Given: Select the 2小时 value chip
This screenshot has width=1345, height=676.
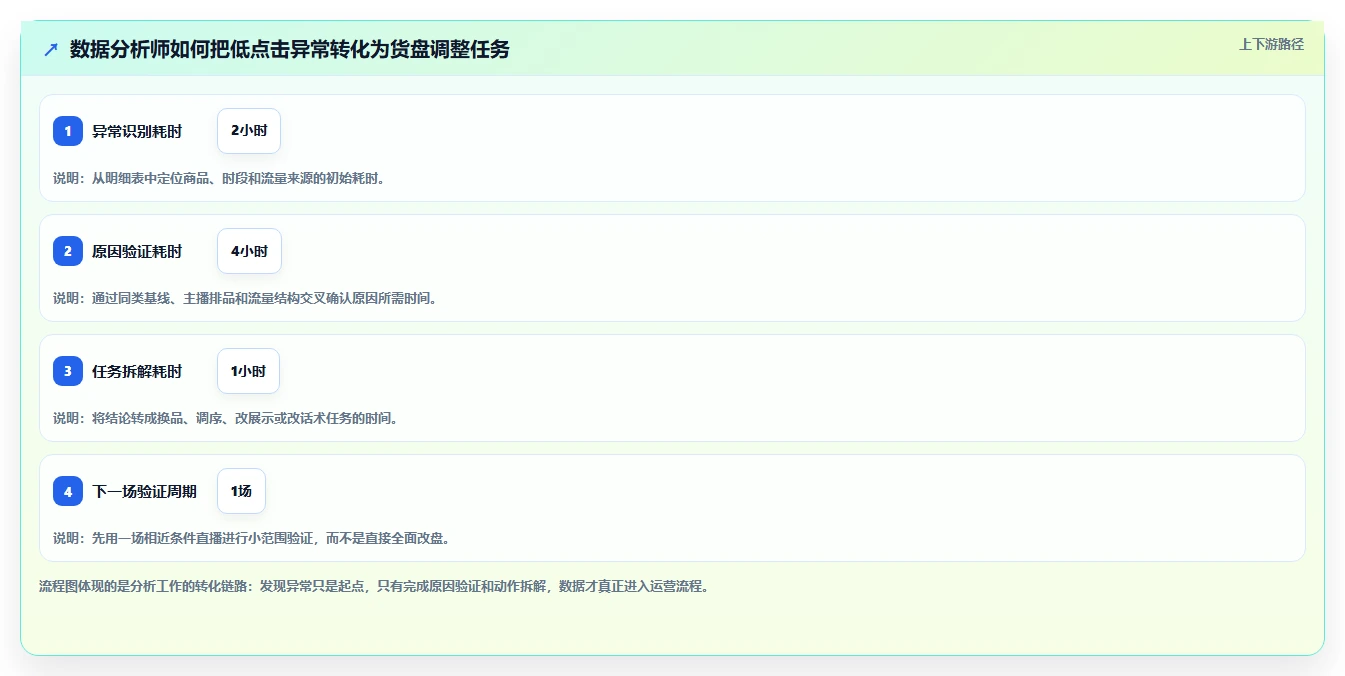Looking at the screenshot, I should (x=249, y=131).
